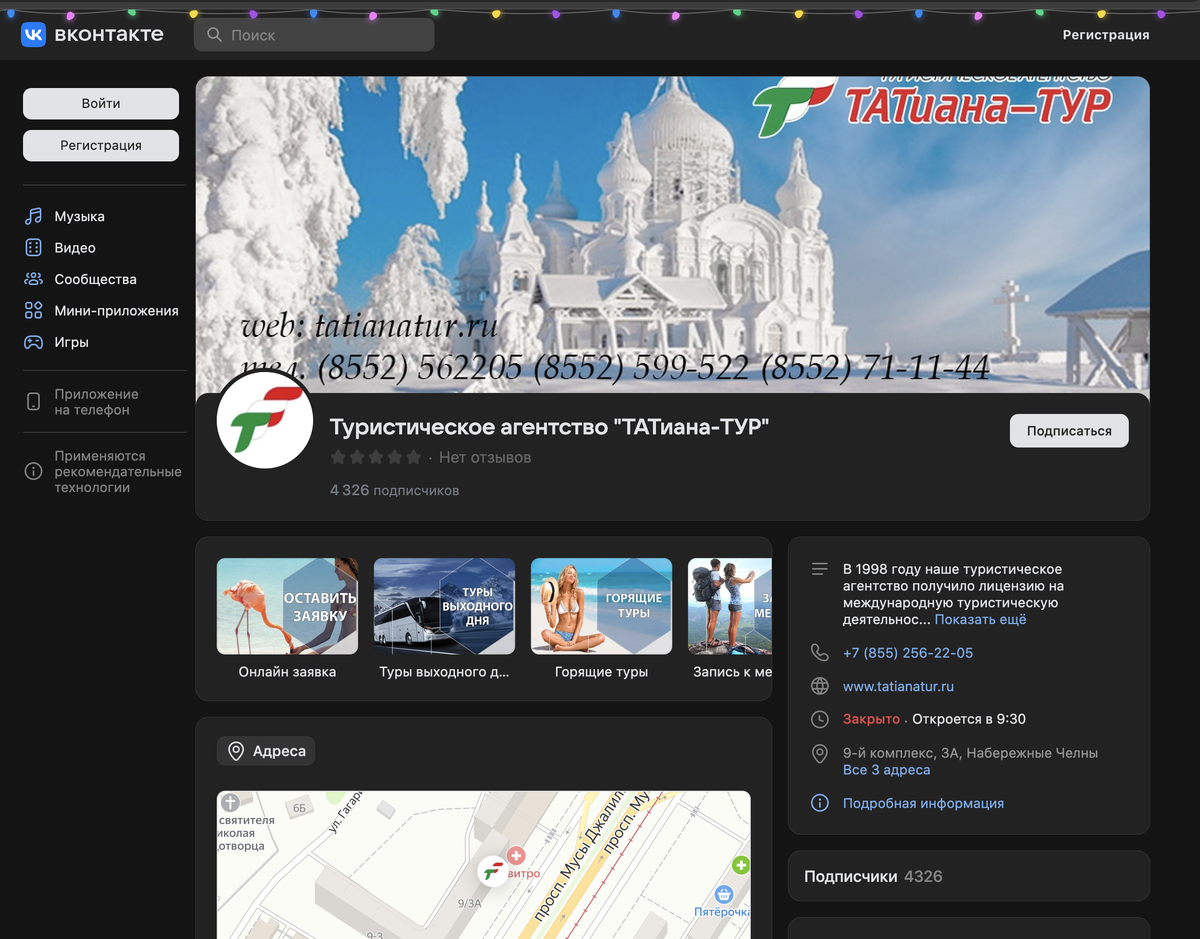Image resolution: width=1200 pixels, height=939 pixels.
Task: Click the cover banner image
Action: [672, 234]
